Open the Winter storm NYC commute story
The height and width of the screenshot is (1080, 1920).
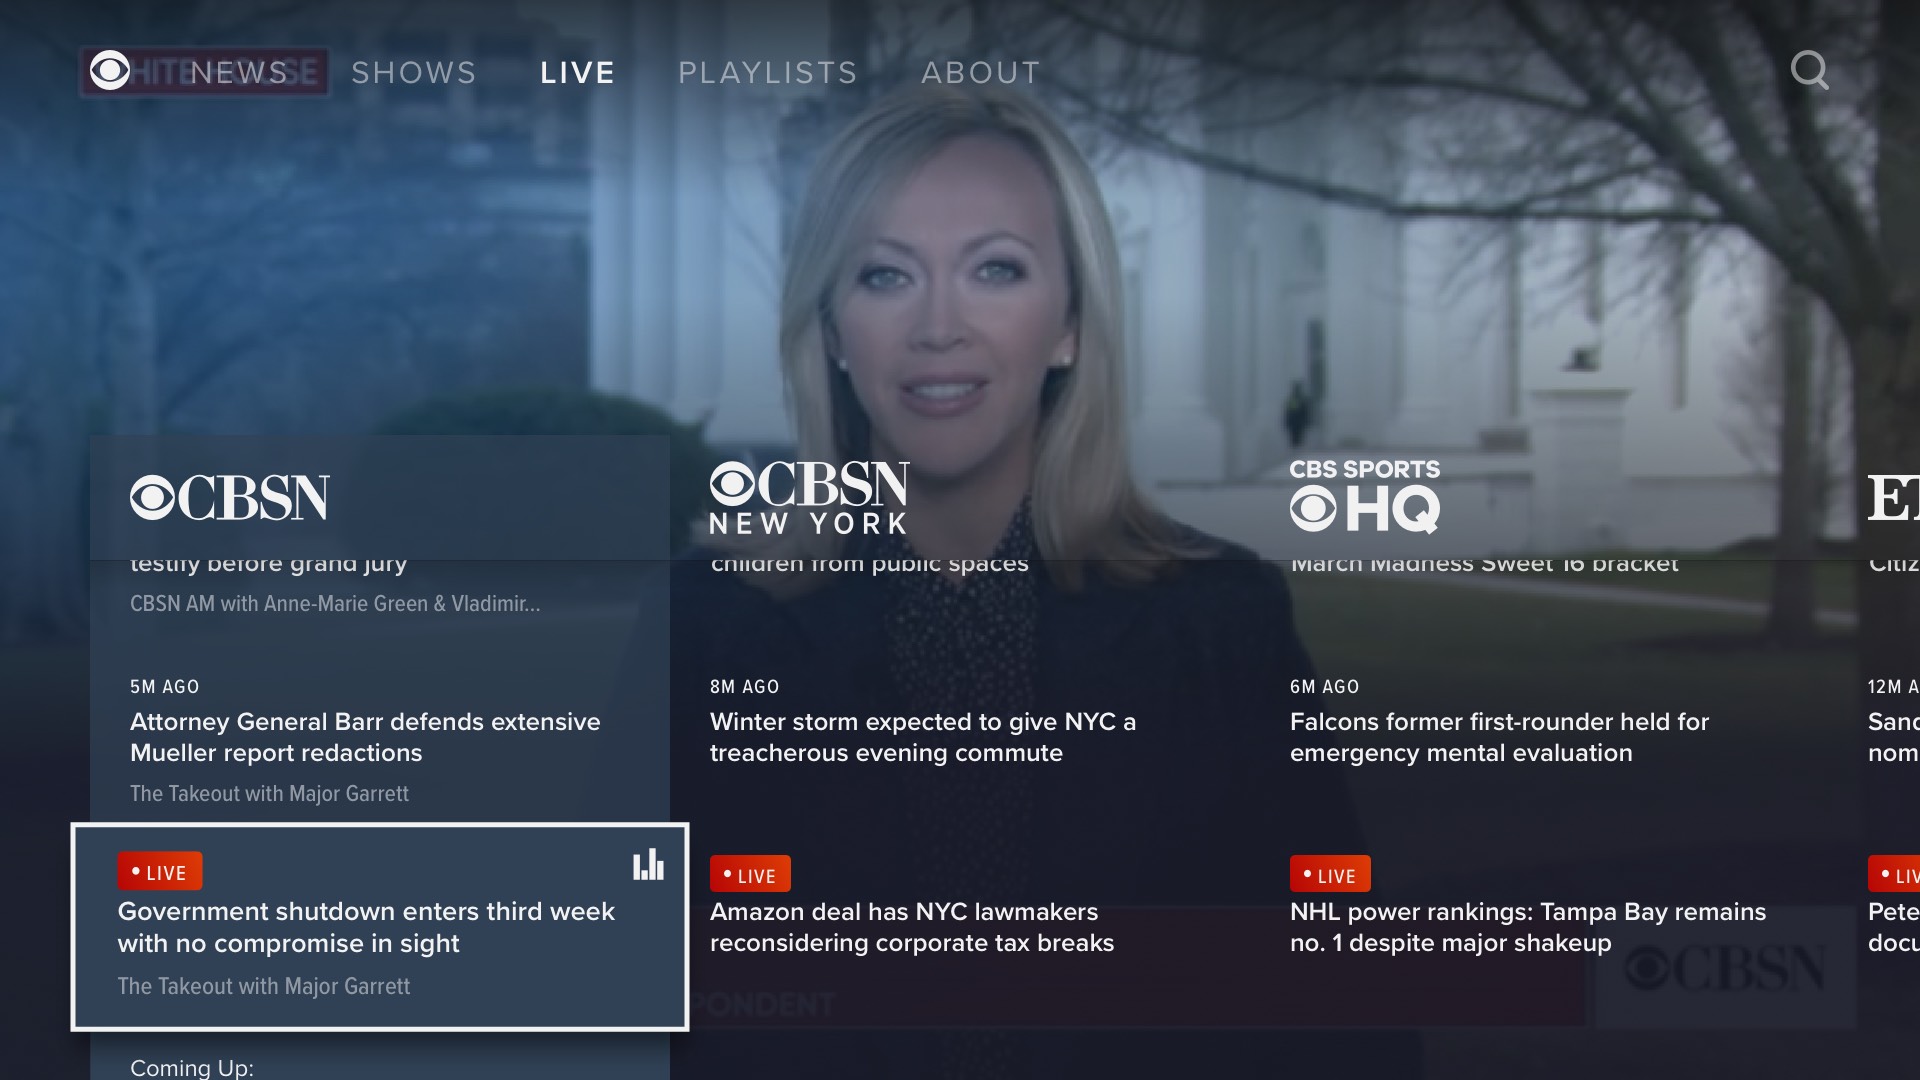click(x=922, y=737)
